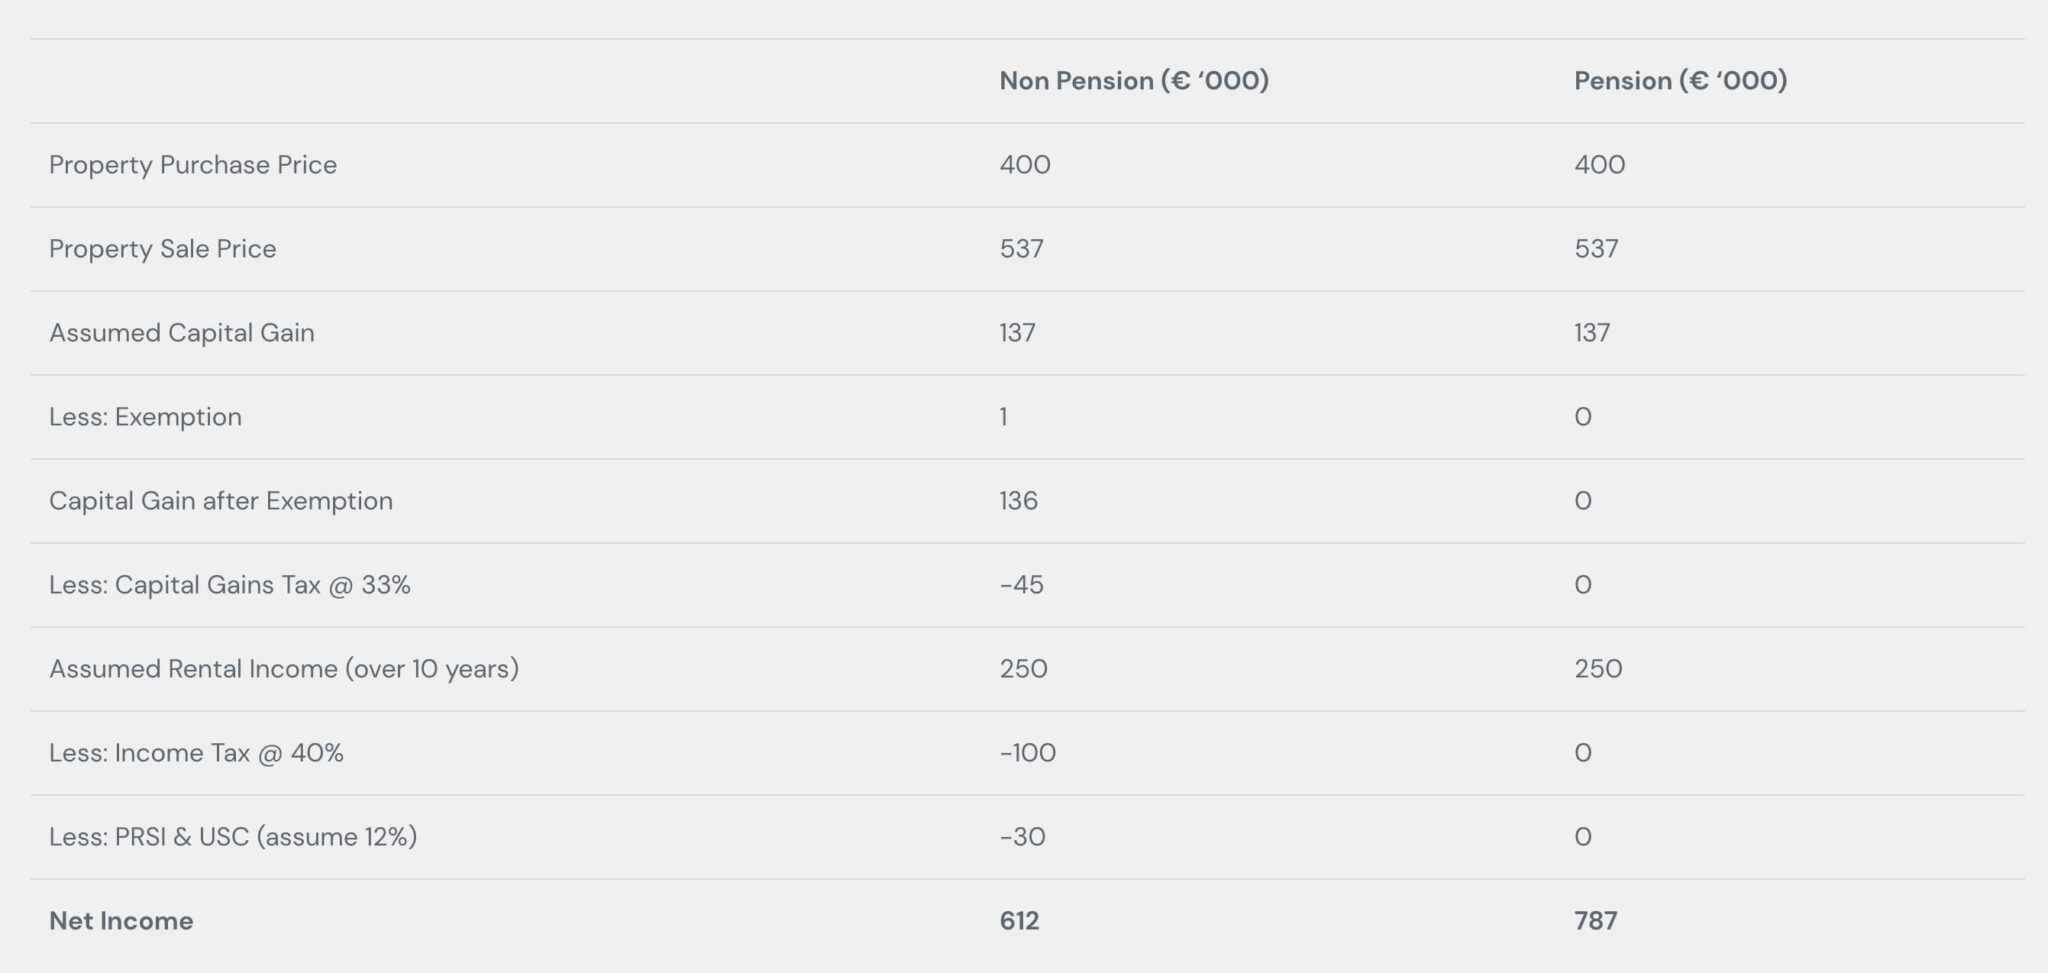
Task: Click the -30 PRSI & USC value
Action: coord(1023,837)
